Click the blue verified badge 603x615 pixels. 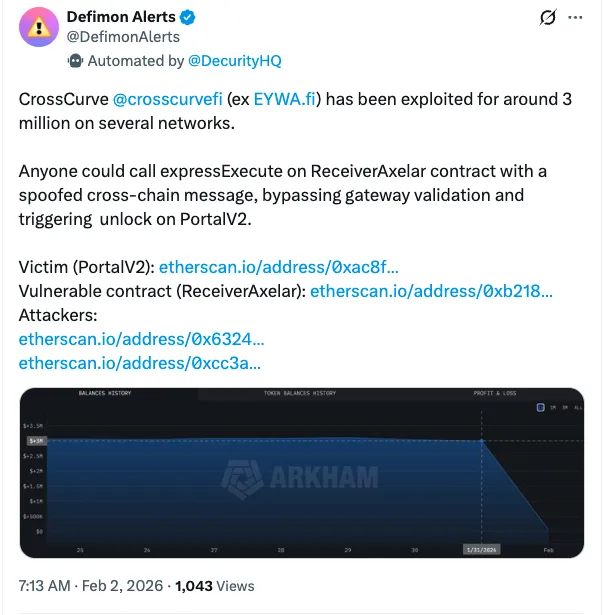188,17
